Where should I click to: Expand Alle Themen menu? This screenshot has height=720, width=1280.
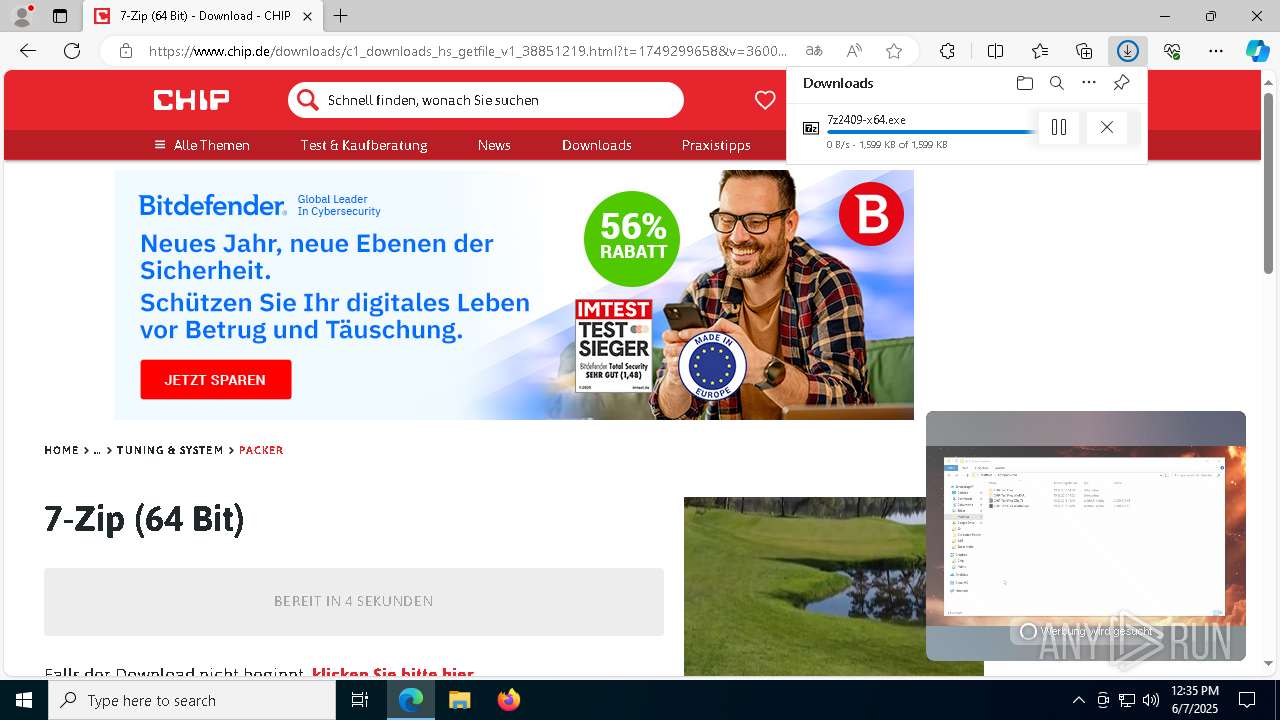(x=201, y=145)
